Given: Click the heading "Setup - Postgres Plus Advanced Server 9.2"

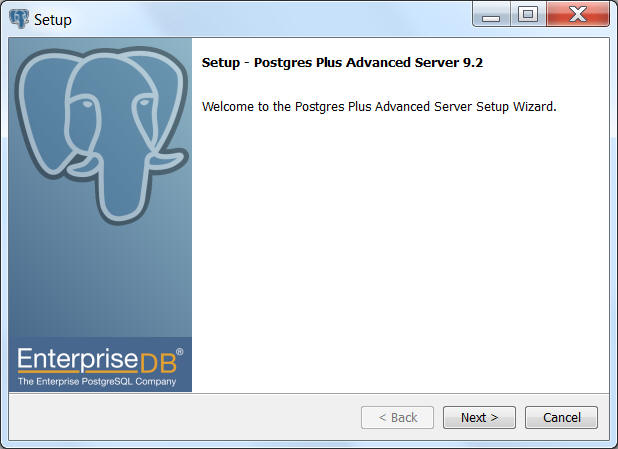Looking at the screenshot, I should click(x=342, y=63).
